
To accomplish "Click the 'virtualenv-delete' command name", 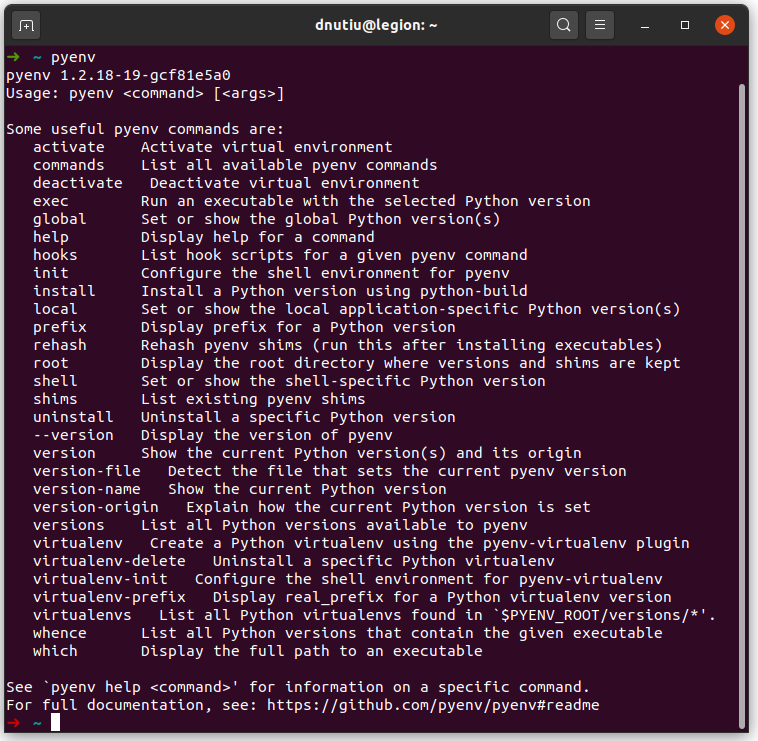I will click(109, 561).
